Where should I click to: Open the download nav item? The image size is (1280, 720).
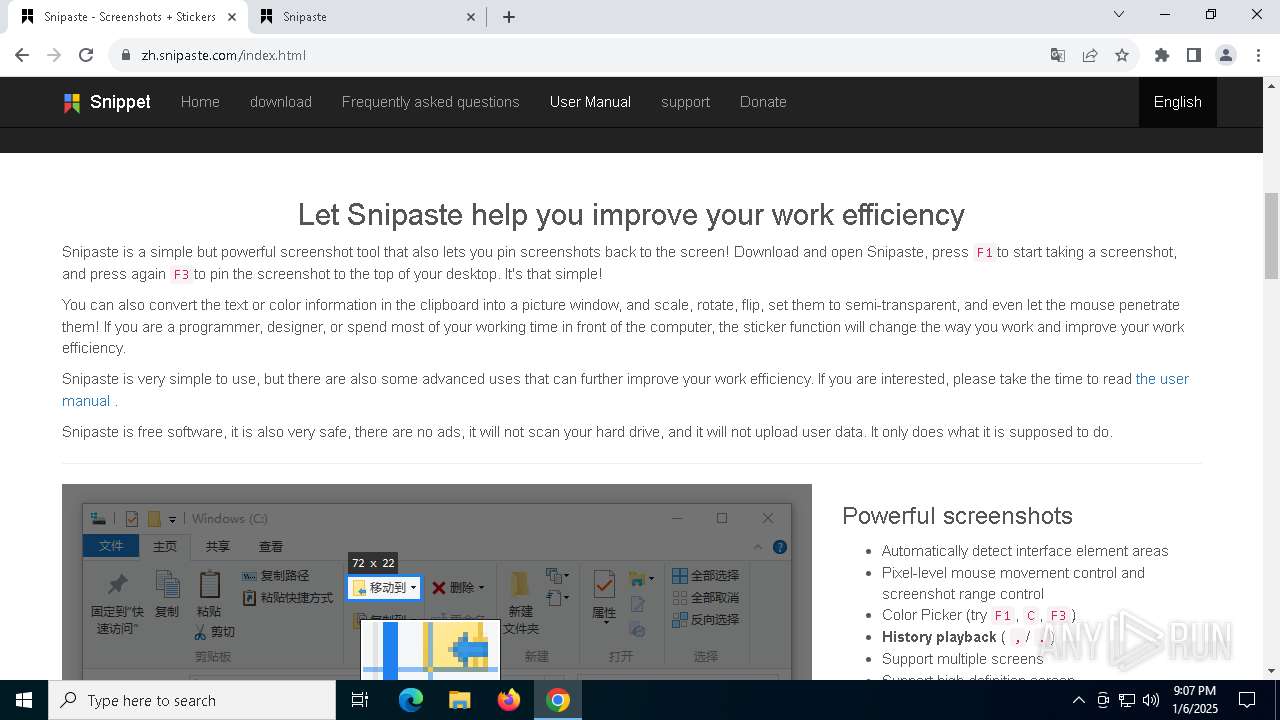tap(281, 102)
